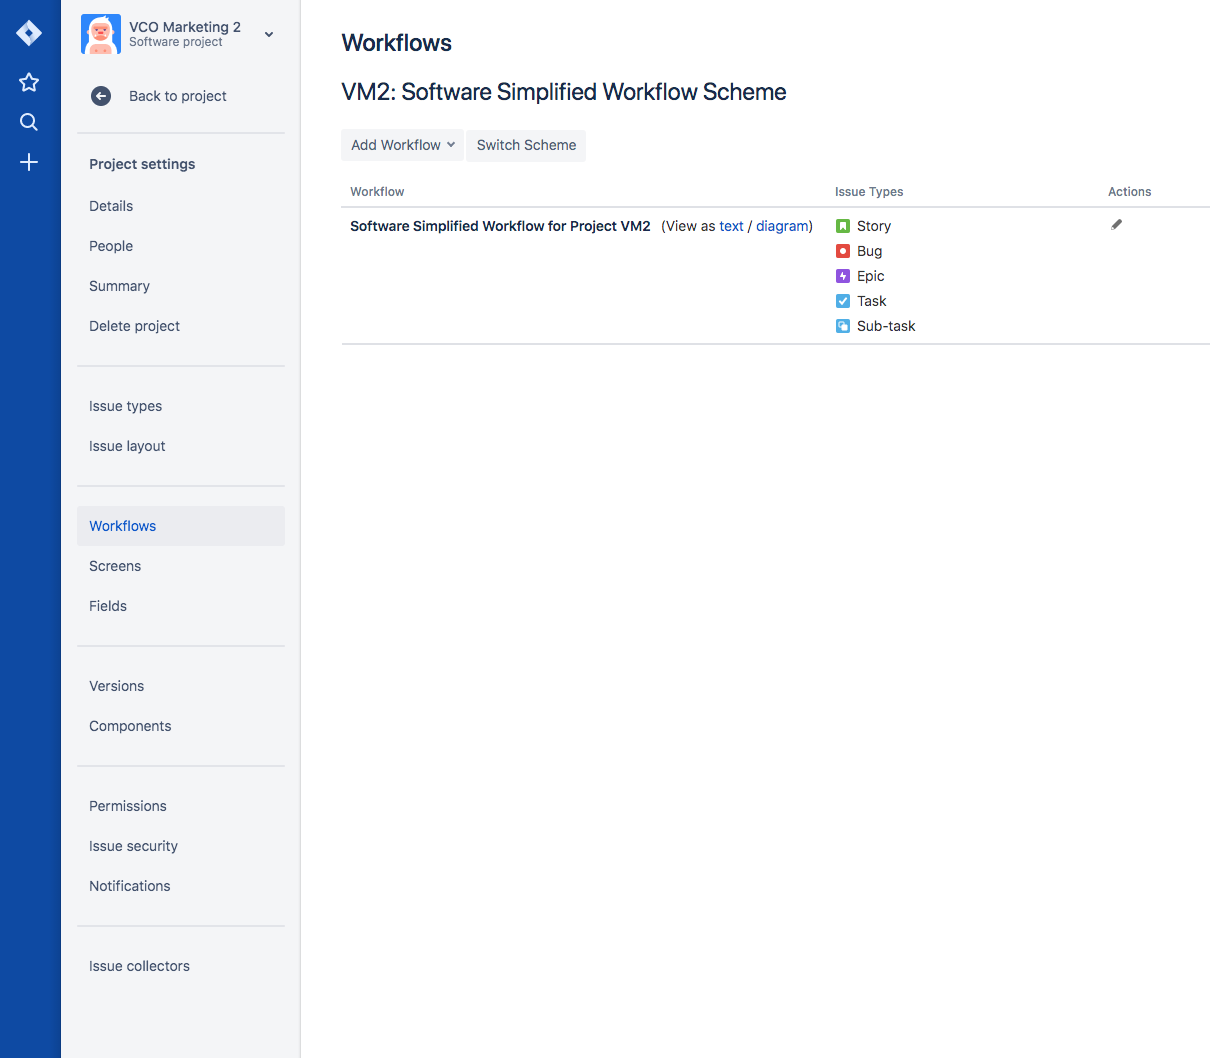The image size is (1210, 1058).
Task: Open Fields settings page
Action: (108, 606)
